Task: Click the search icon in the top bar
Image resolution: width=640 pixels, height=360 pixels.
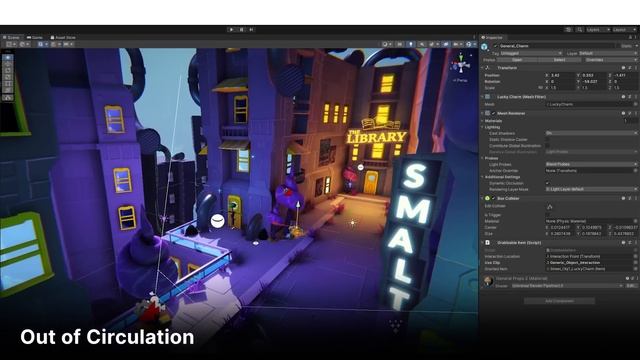Action: [x=580, y=30]
